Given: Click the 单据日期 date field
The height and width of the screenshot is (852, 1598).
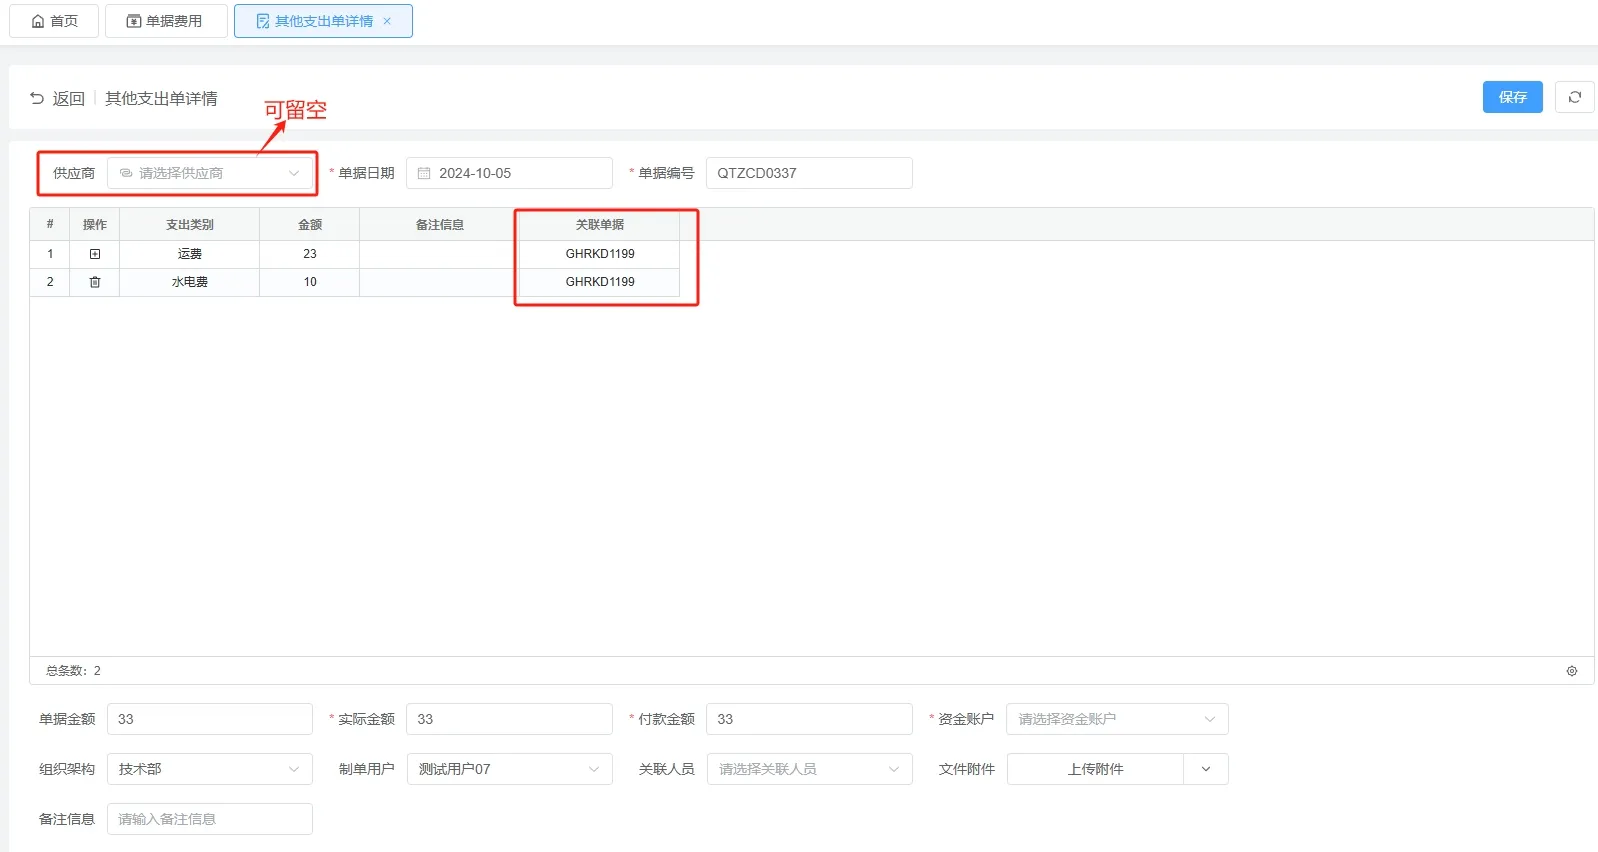Looking at the screenshot, I should tap(509, 173).
